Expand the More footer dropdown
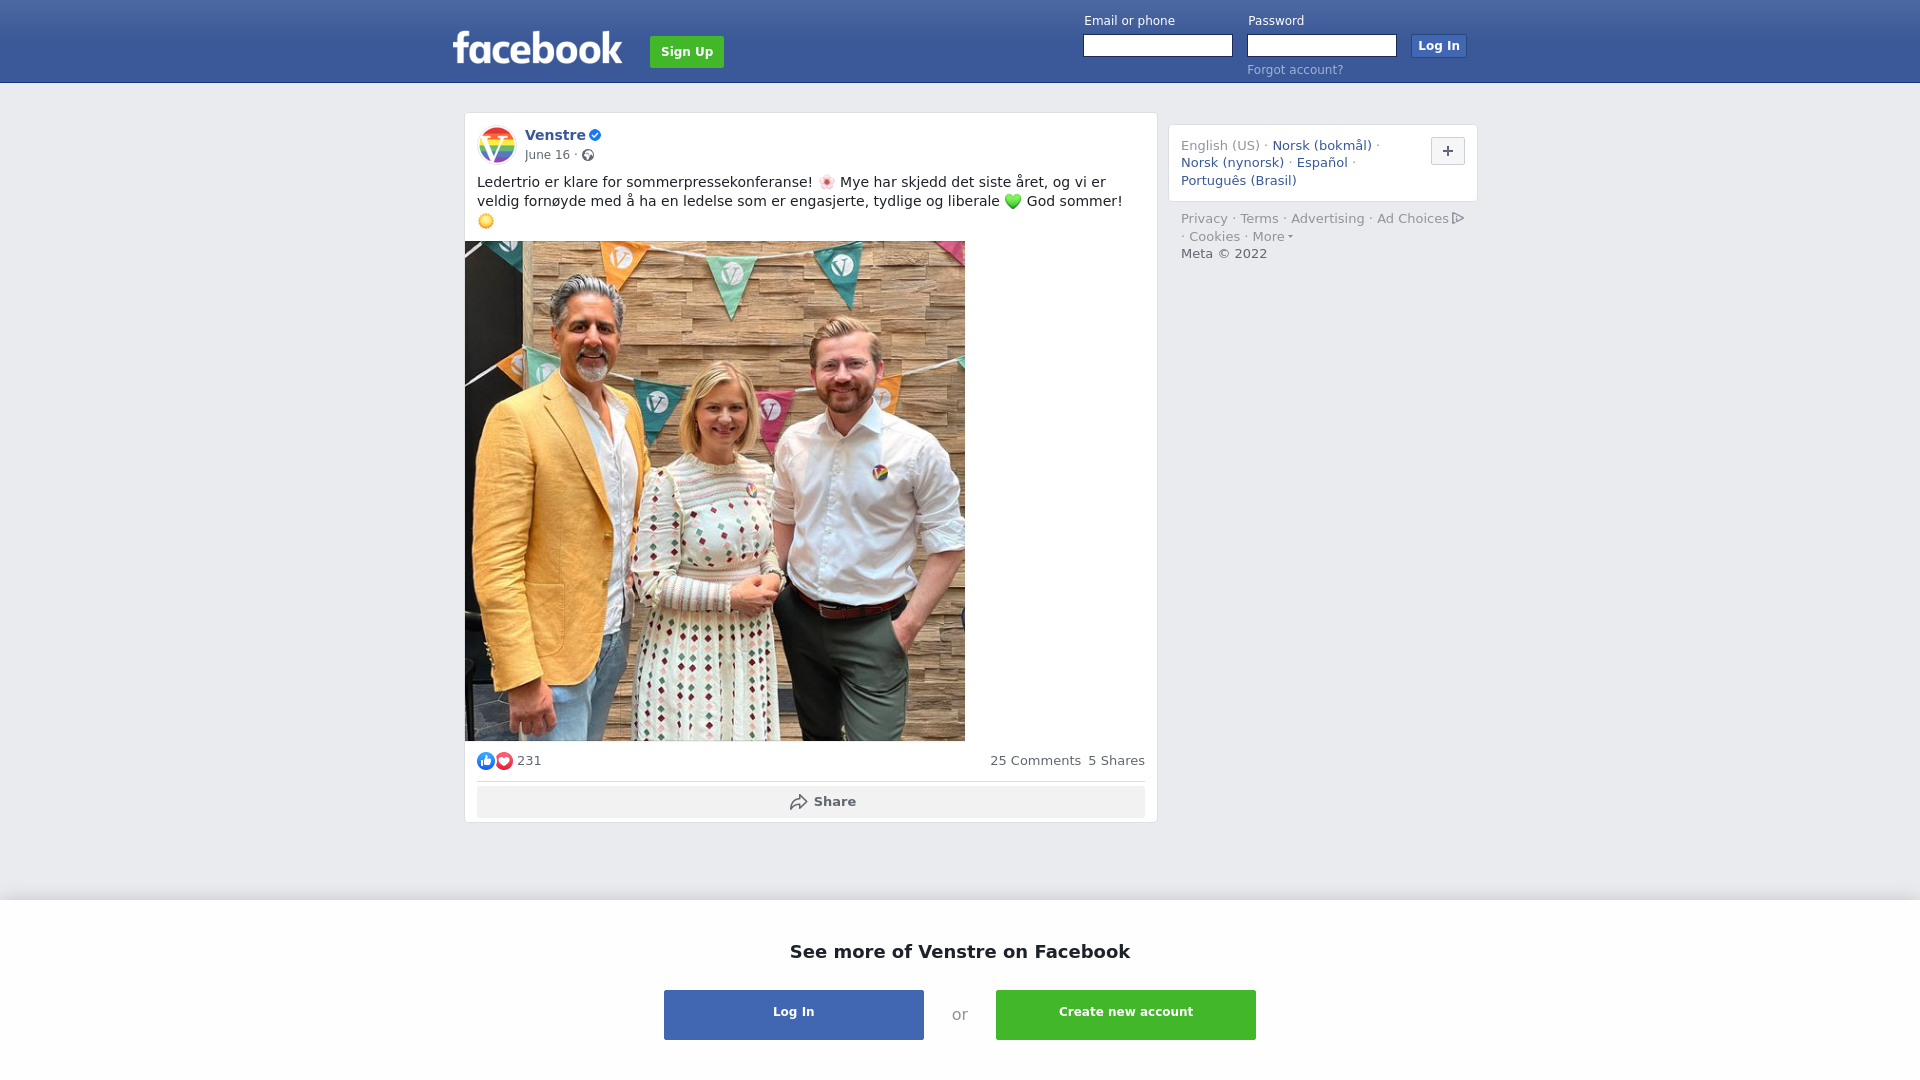The image size is (1920, 1080). (1273, 237)
